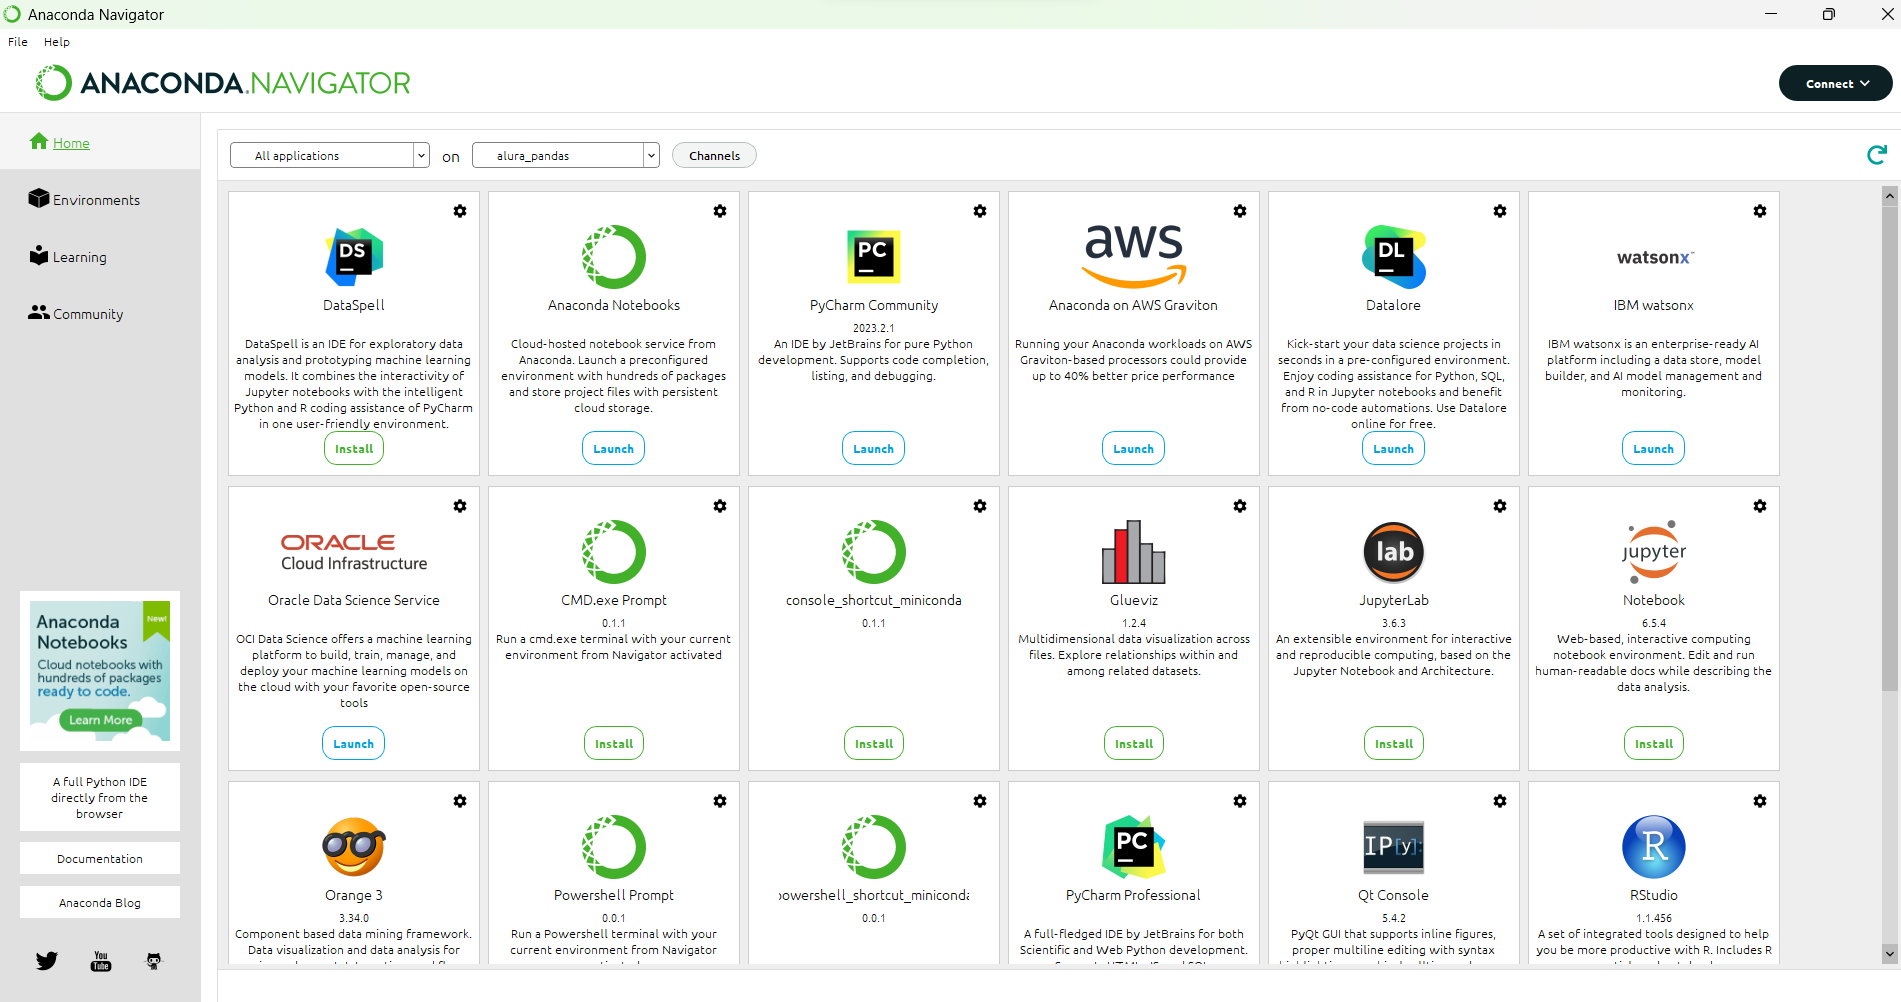Viewport: 1901px width, 1002px height.
Task: Launch IBM watsonx
Action: (1654, 449)
